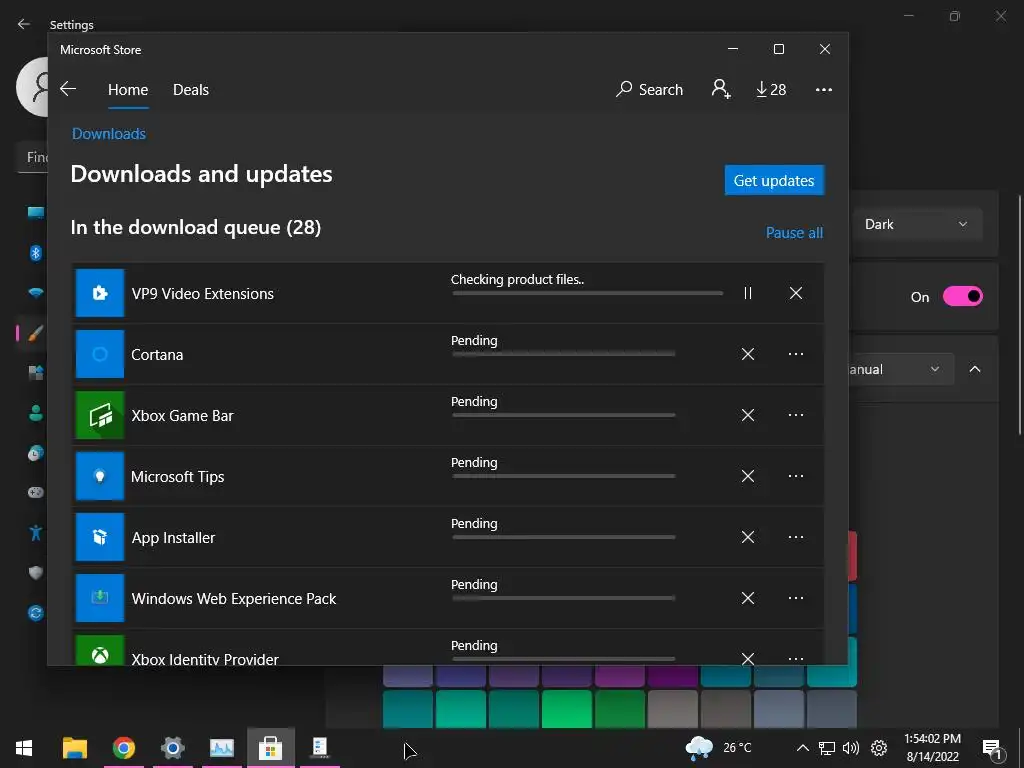Screen dimensions: 1024x768
Task: Go back in Microsoft Store
Action: point(68,89)
